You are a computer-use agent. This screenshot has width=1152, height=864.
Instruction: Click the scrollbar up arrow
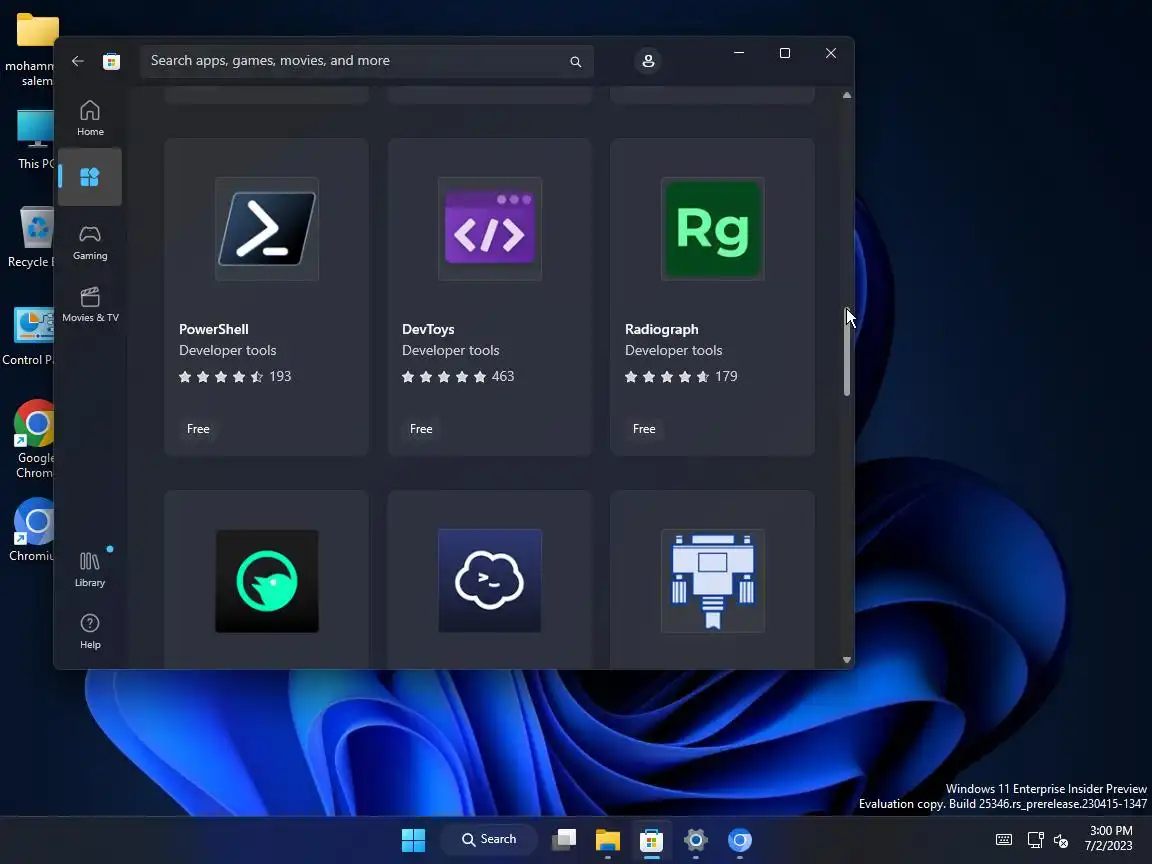(x=846, y=95)
